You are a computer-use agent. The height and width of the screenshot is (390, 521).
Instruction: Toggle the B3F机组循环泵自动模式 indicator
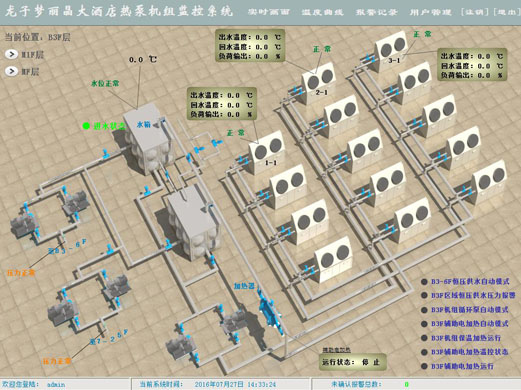(424, 310)
